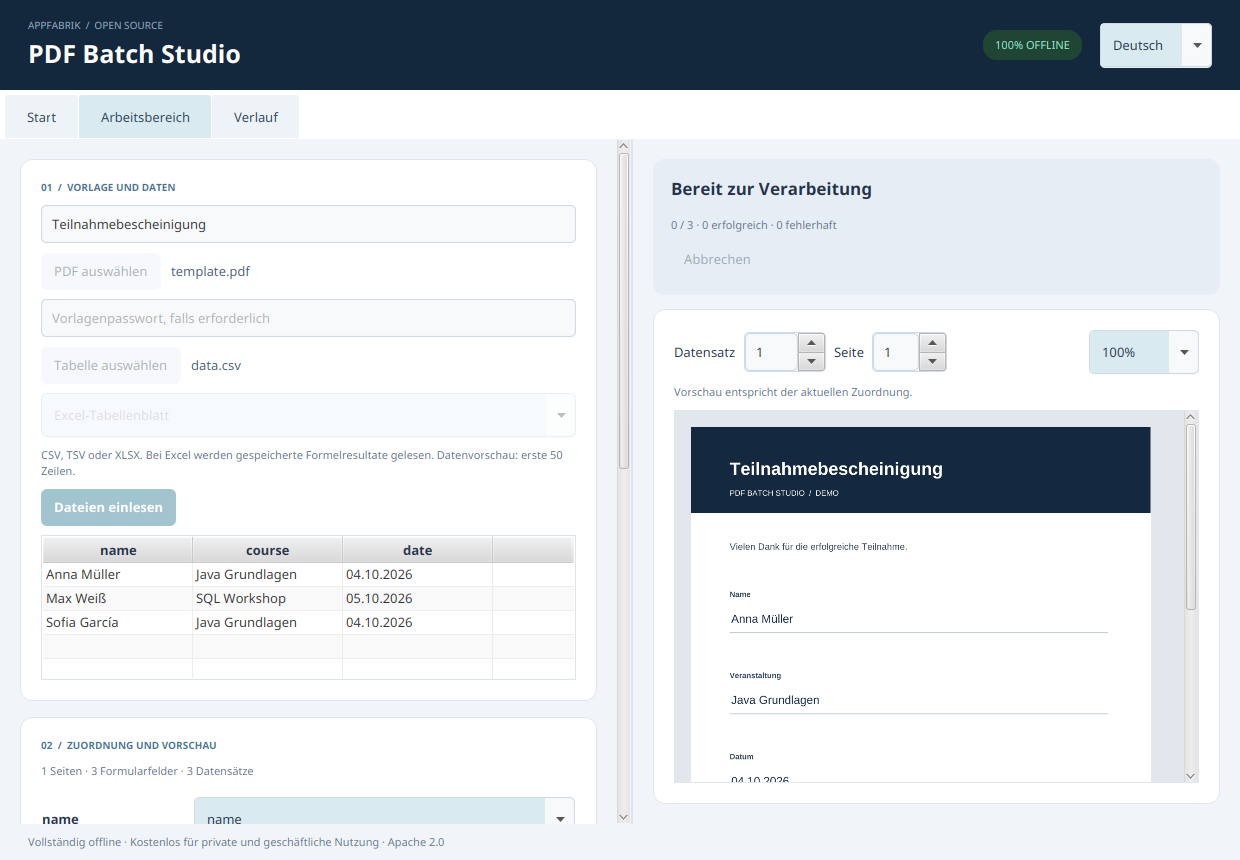Open the Deutsch language dropdown

[1155, 46]
